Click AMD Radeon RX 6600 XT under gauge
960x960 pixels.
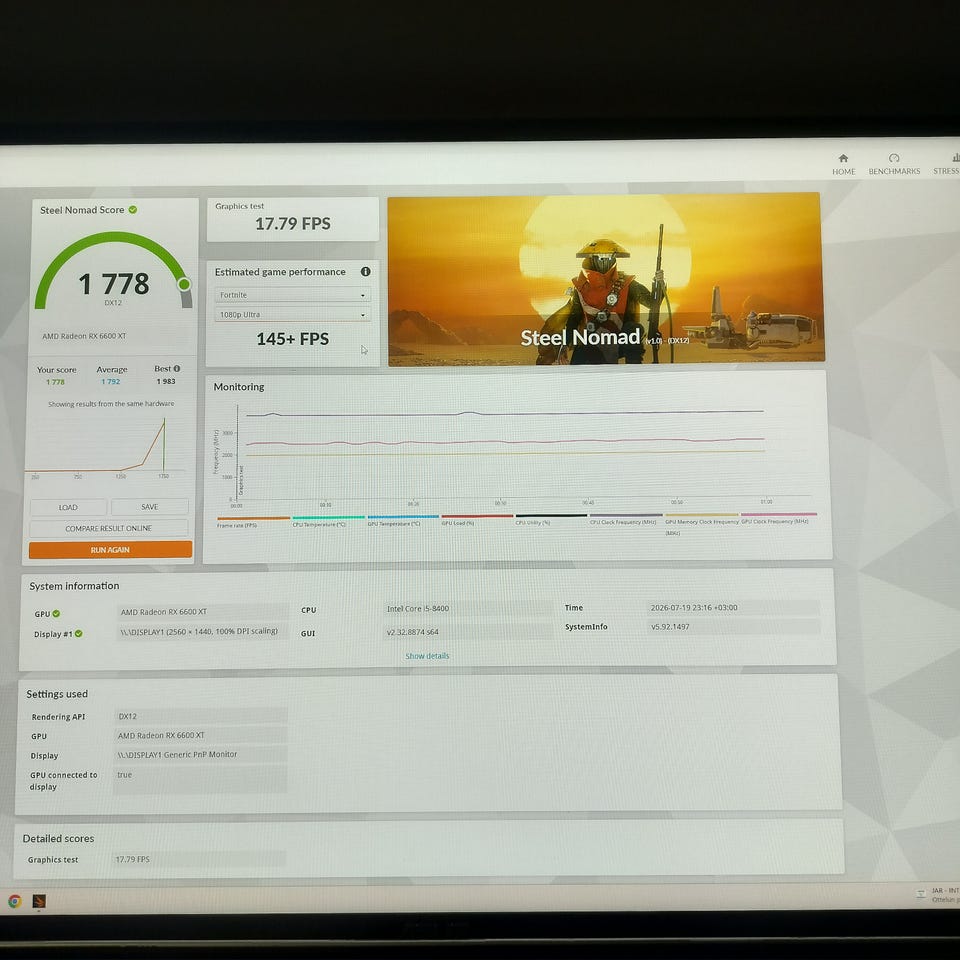click(84, 336)
